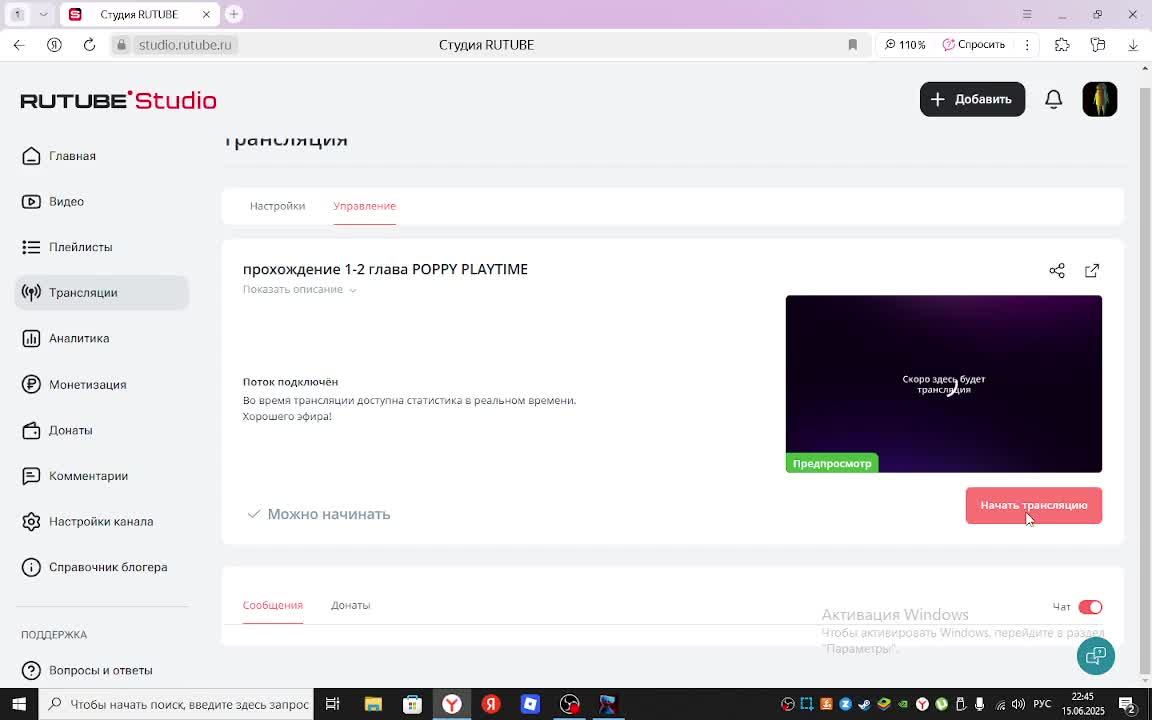
Task: Click the Начать трансляцию button
Action: pos(1033,505)
